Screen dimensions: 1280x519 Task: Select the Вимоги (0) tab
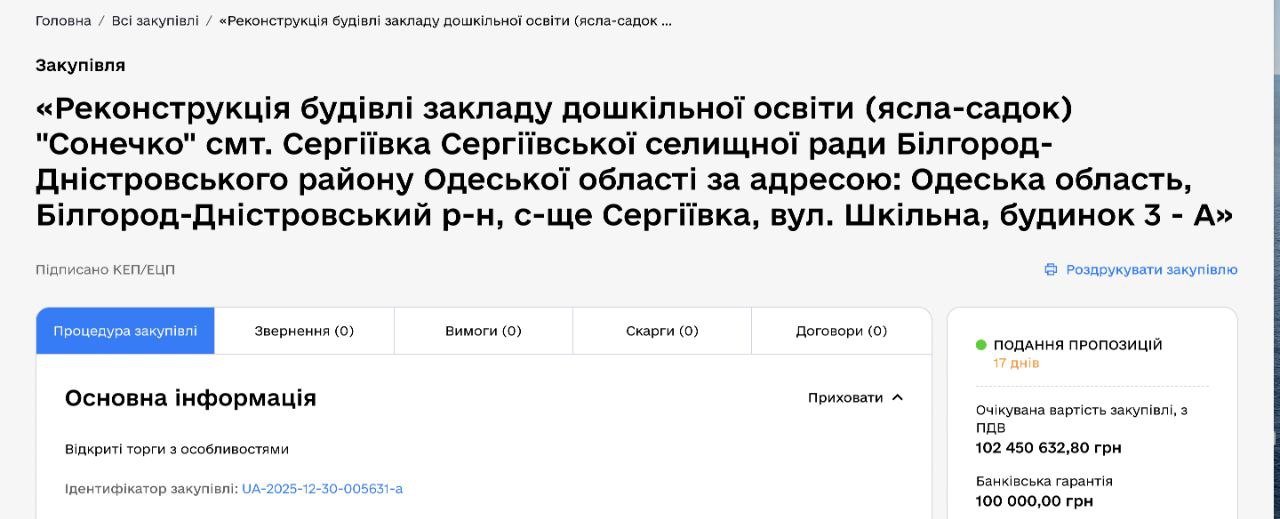pyautogui.click(x=483, y=331)
